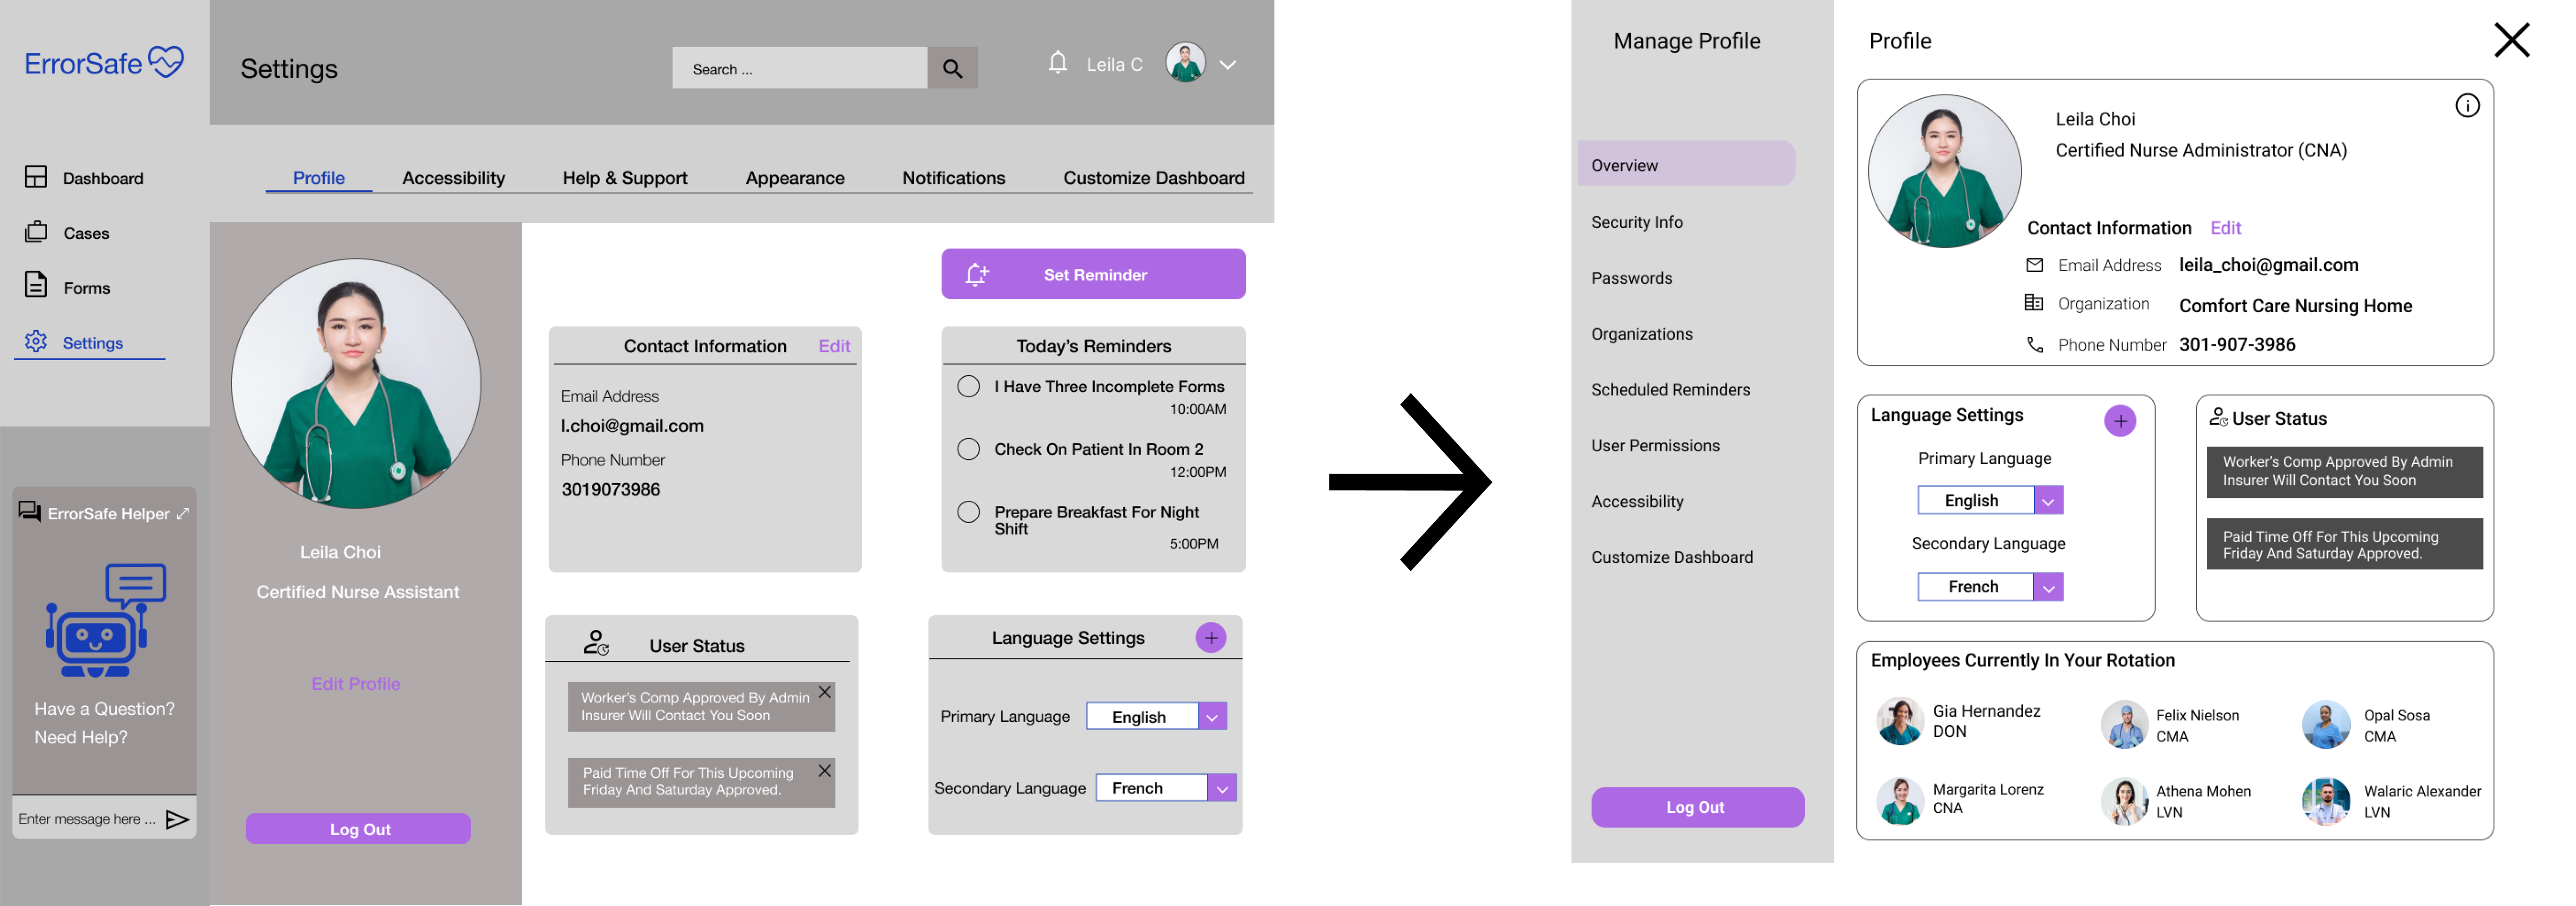This screenshot has height=906, width=2576.
Task: Select Overview in Manage Profile menu
Action: 1686,164
